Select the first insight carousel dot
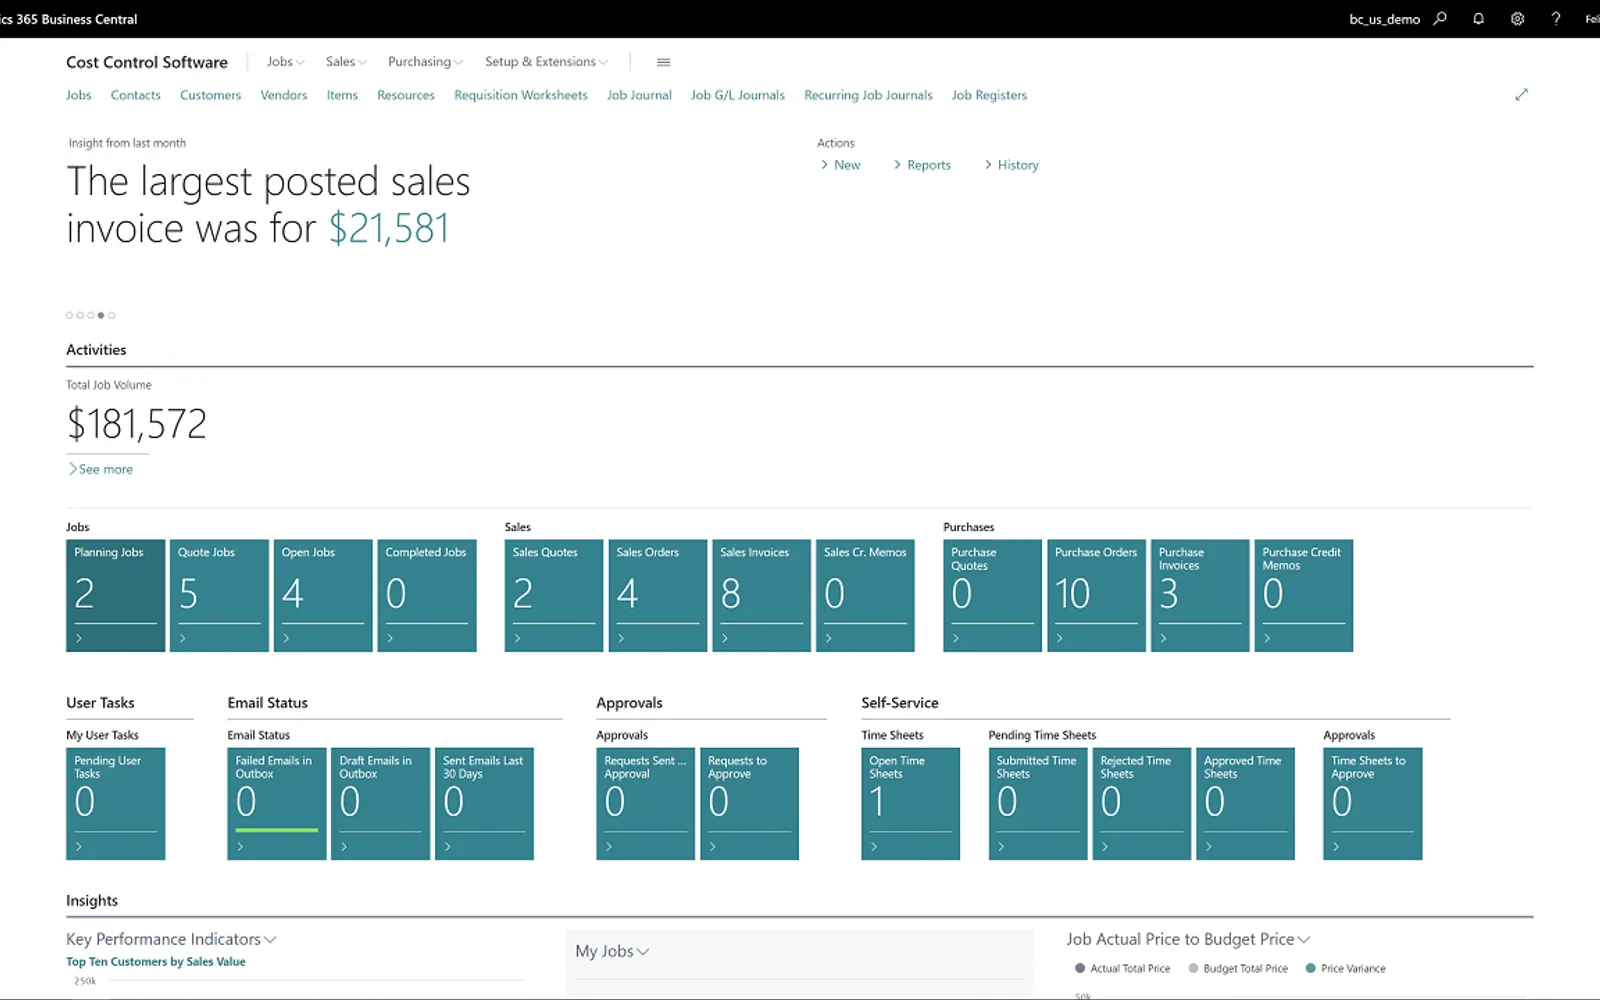 point(69,315)
